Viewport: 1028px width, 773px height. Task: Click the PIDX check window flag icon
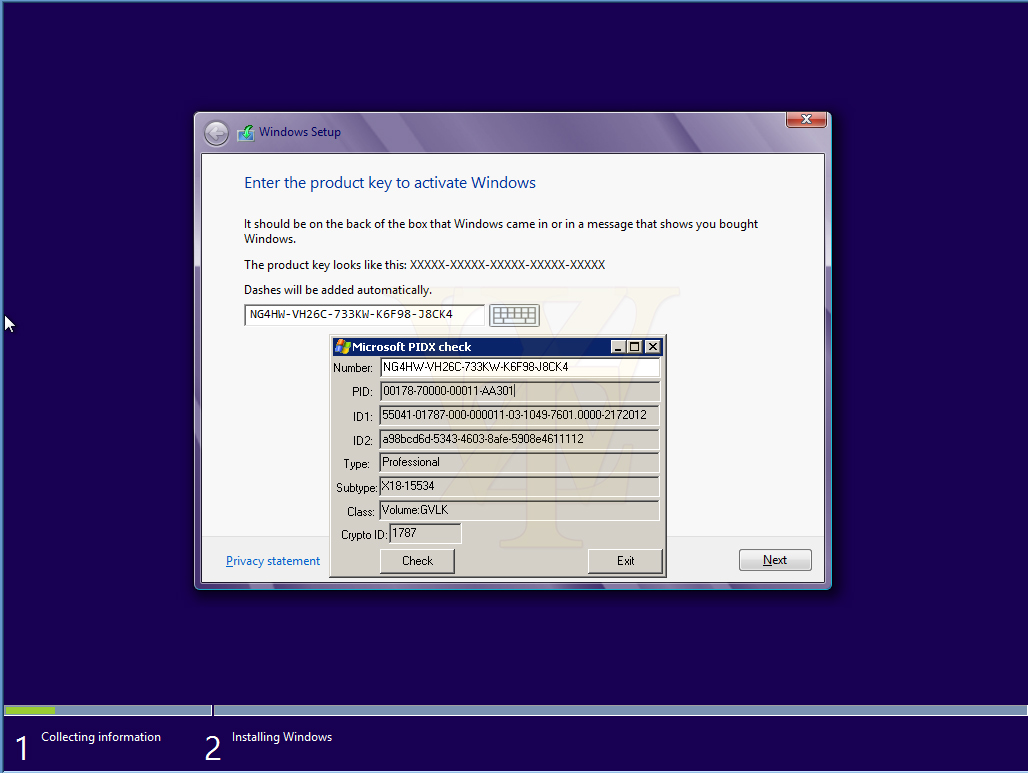342,347
